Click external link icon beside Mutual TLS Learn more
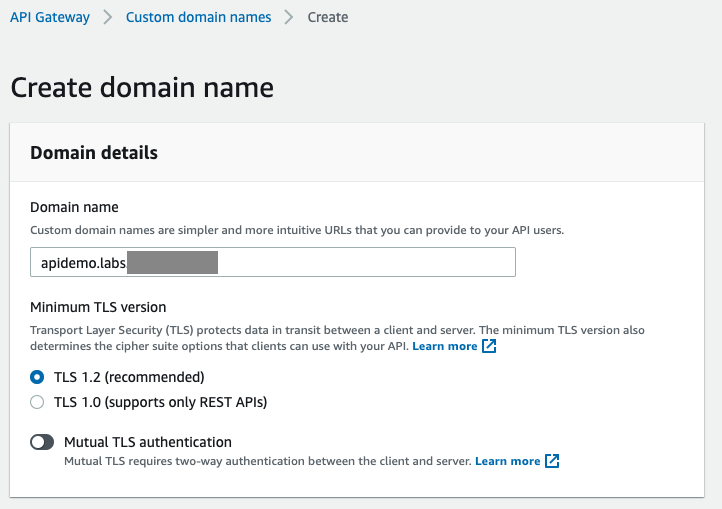This screenshot has width=722, height=509. pyautogui.click(x=552, y=461)
